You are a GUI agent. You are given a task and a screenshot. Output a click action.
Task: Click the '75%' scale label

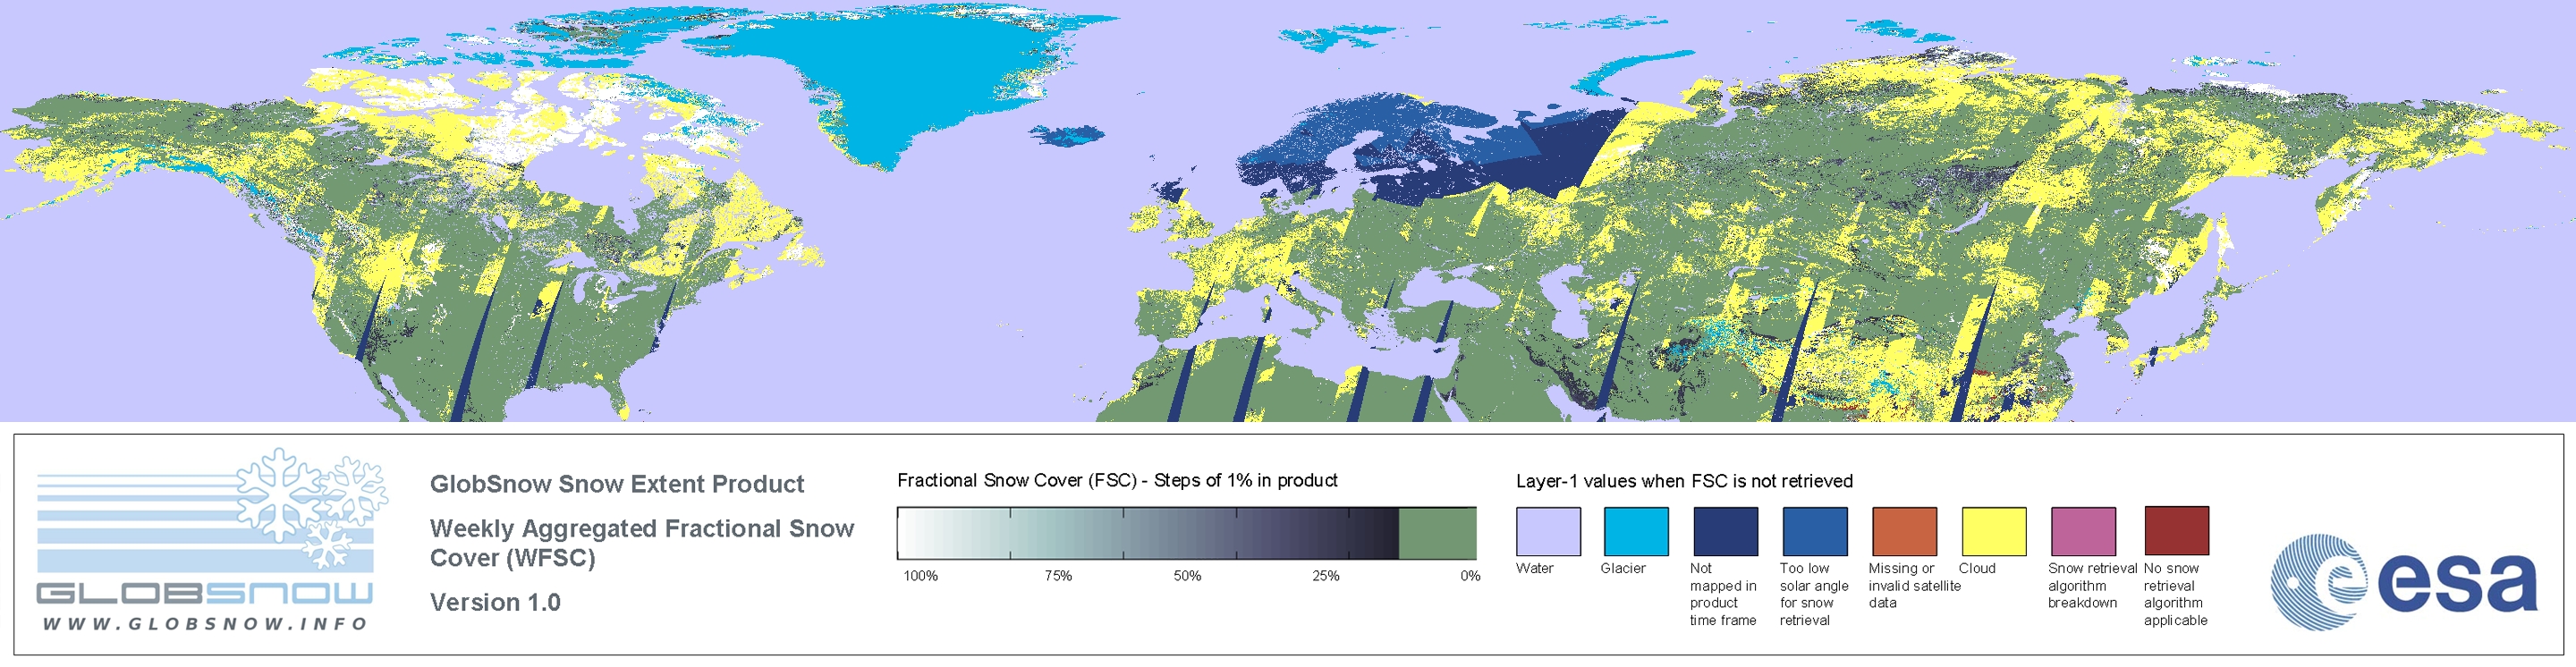point(1058,576)
